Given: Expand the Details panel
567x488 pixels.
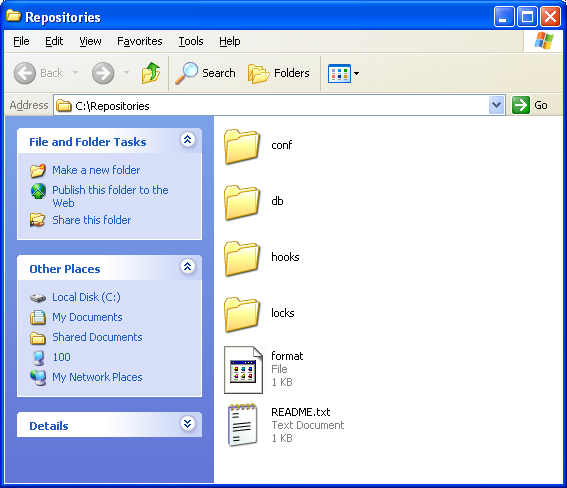Looking at the screenshot, I should coord(187,423).
